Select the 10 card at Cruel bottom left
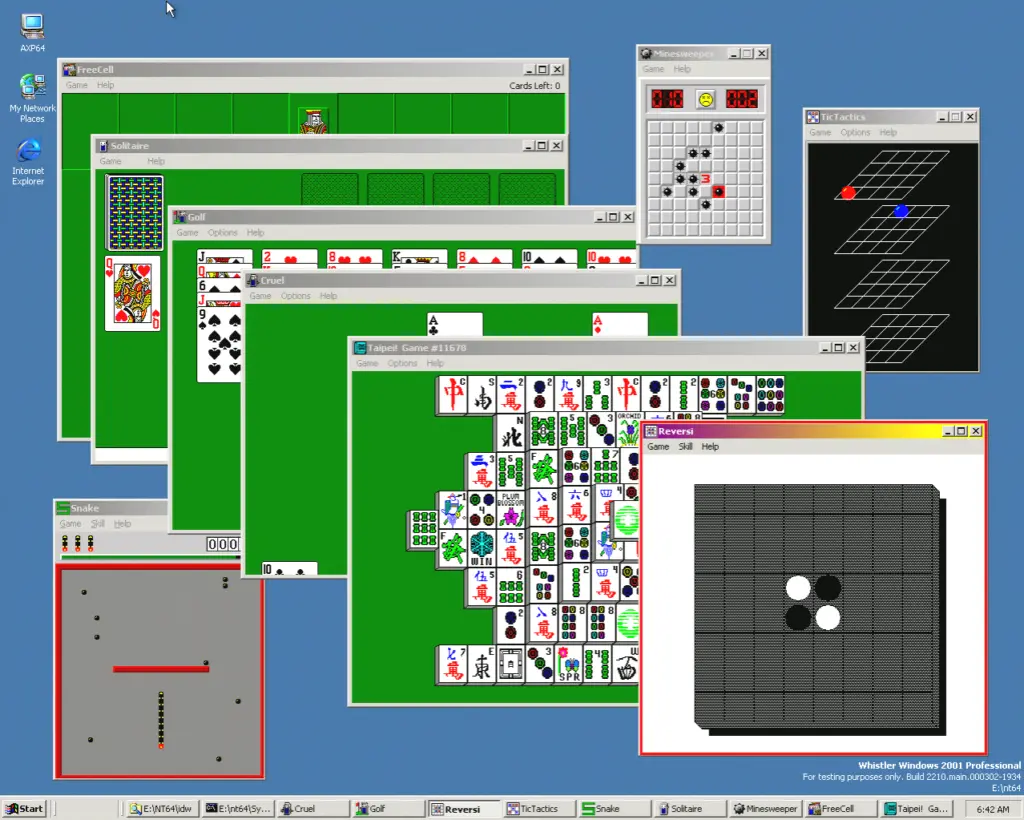 coord(289,569)
